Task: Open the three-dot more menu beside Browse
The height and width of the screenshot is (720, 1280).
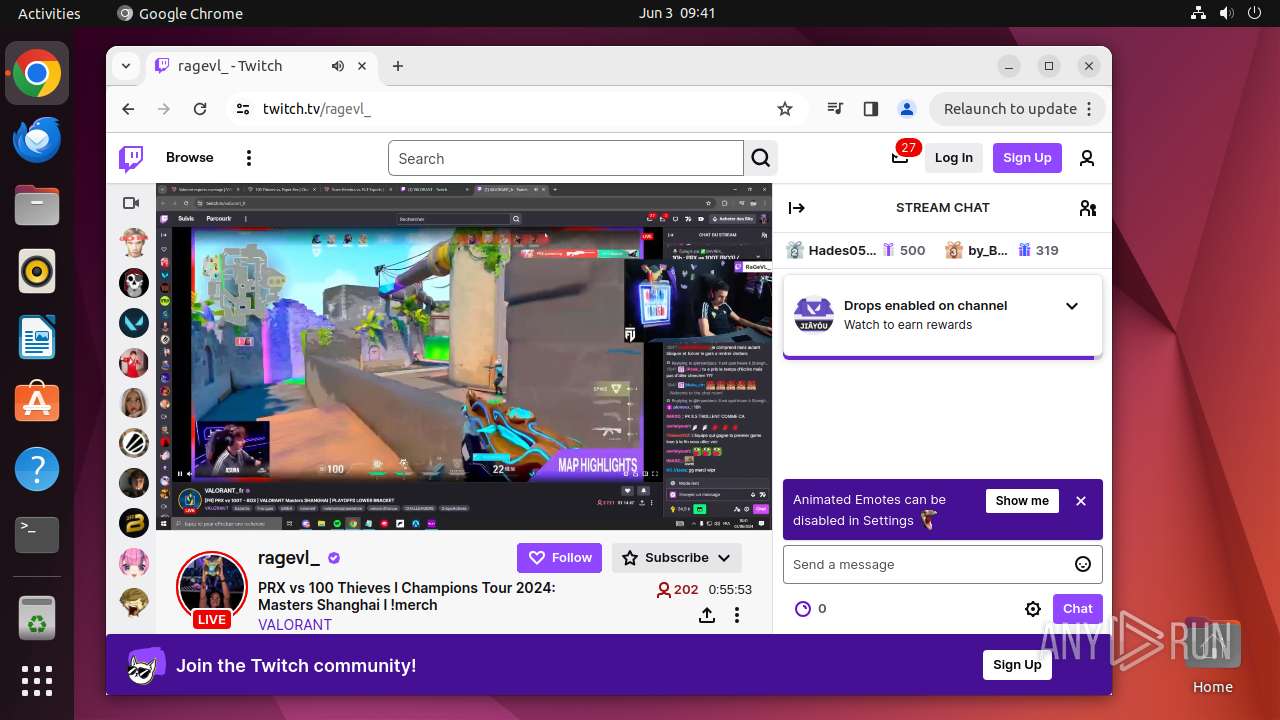Action: [x=249, y=158]
